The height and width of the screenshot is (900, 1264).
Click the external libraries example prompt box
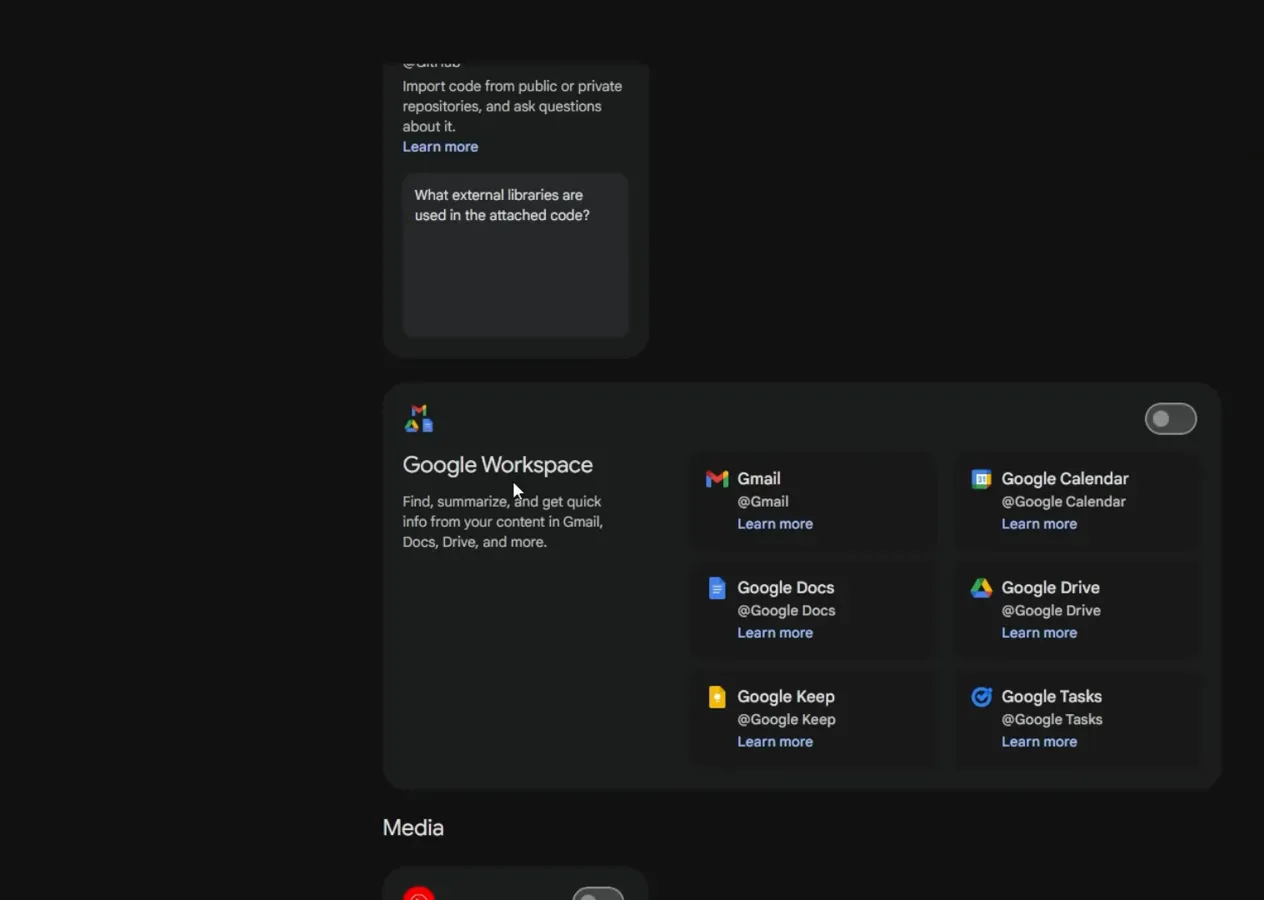coord(516,255)
